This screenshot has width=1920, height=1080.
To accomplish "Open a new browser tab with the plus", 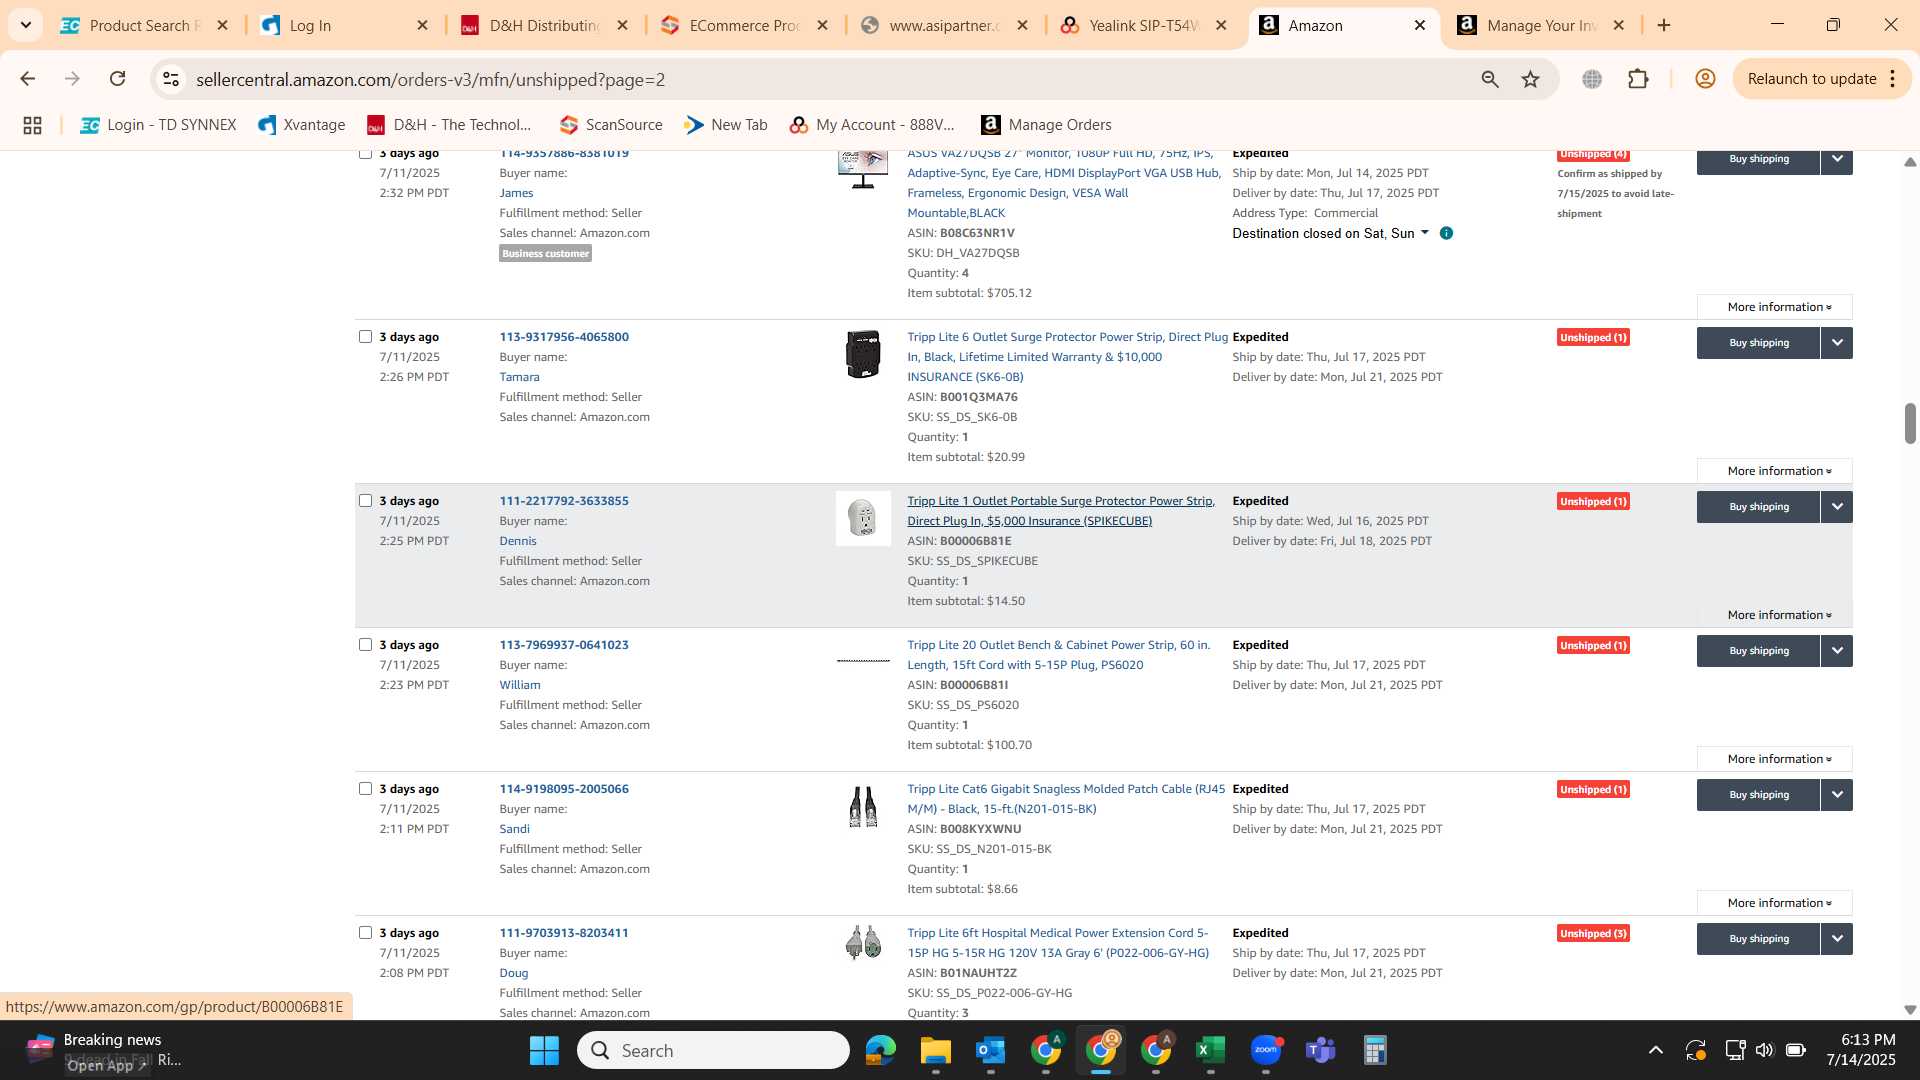I will point(1664,25).
